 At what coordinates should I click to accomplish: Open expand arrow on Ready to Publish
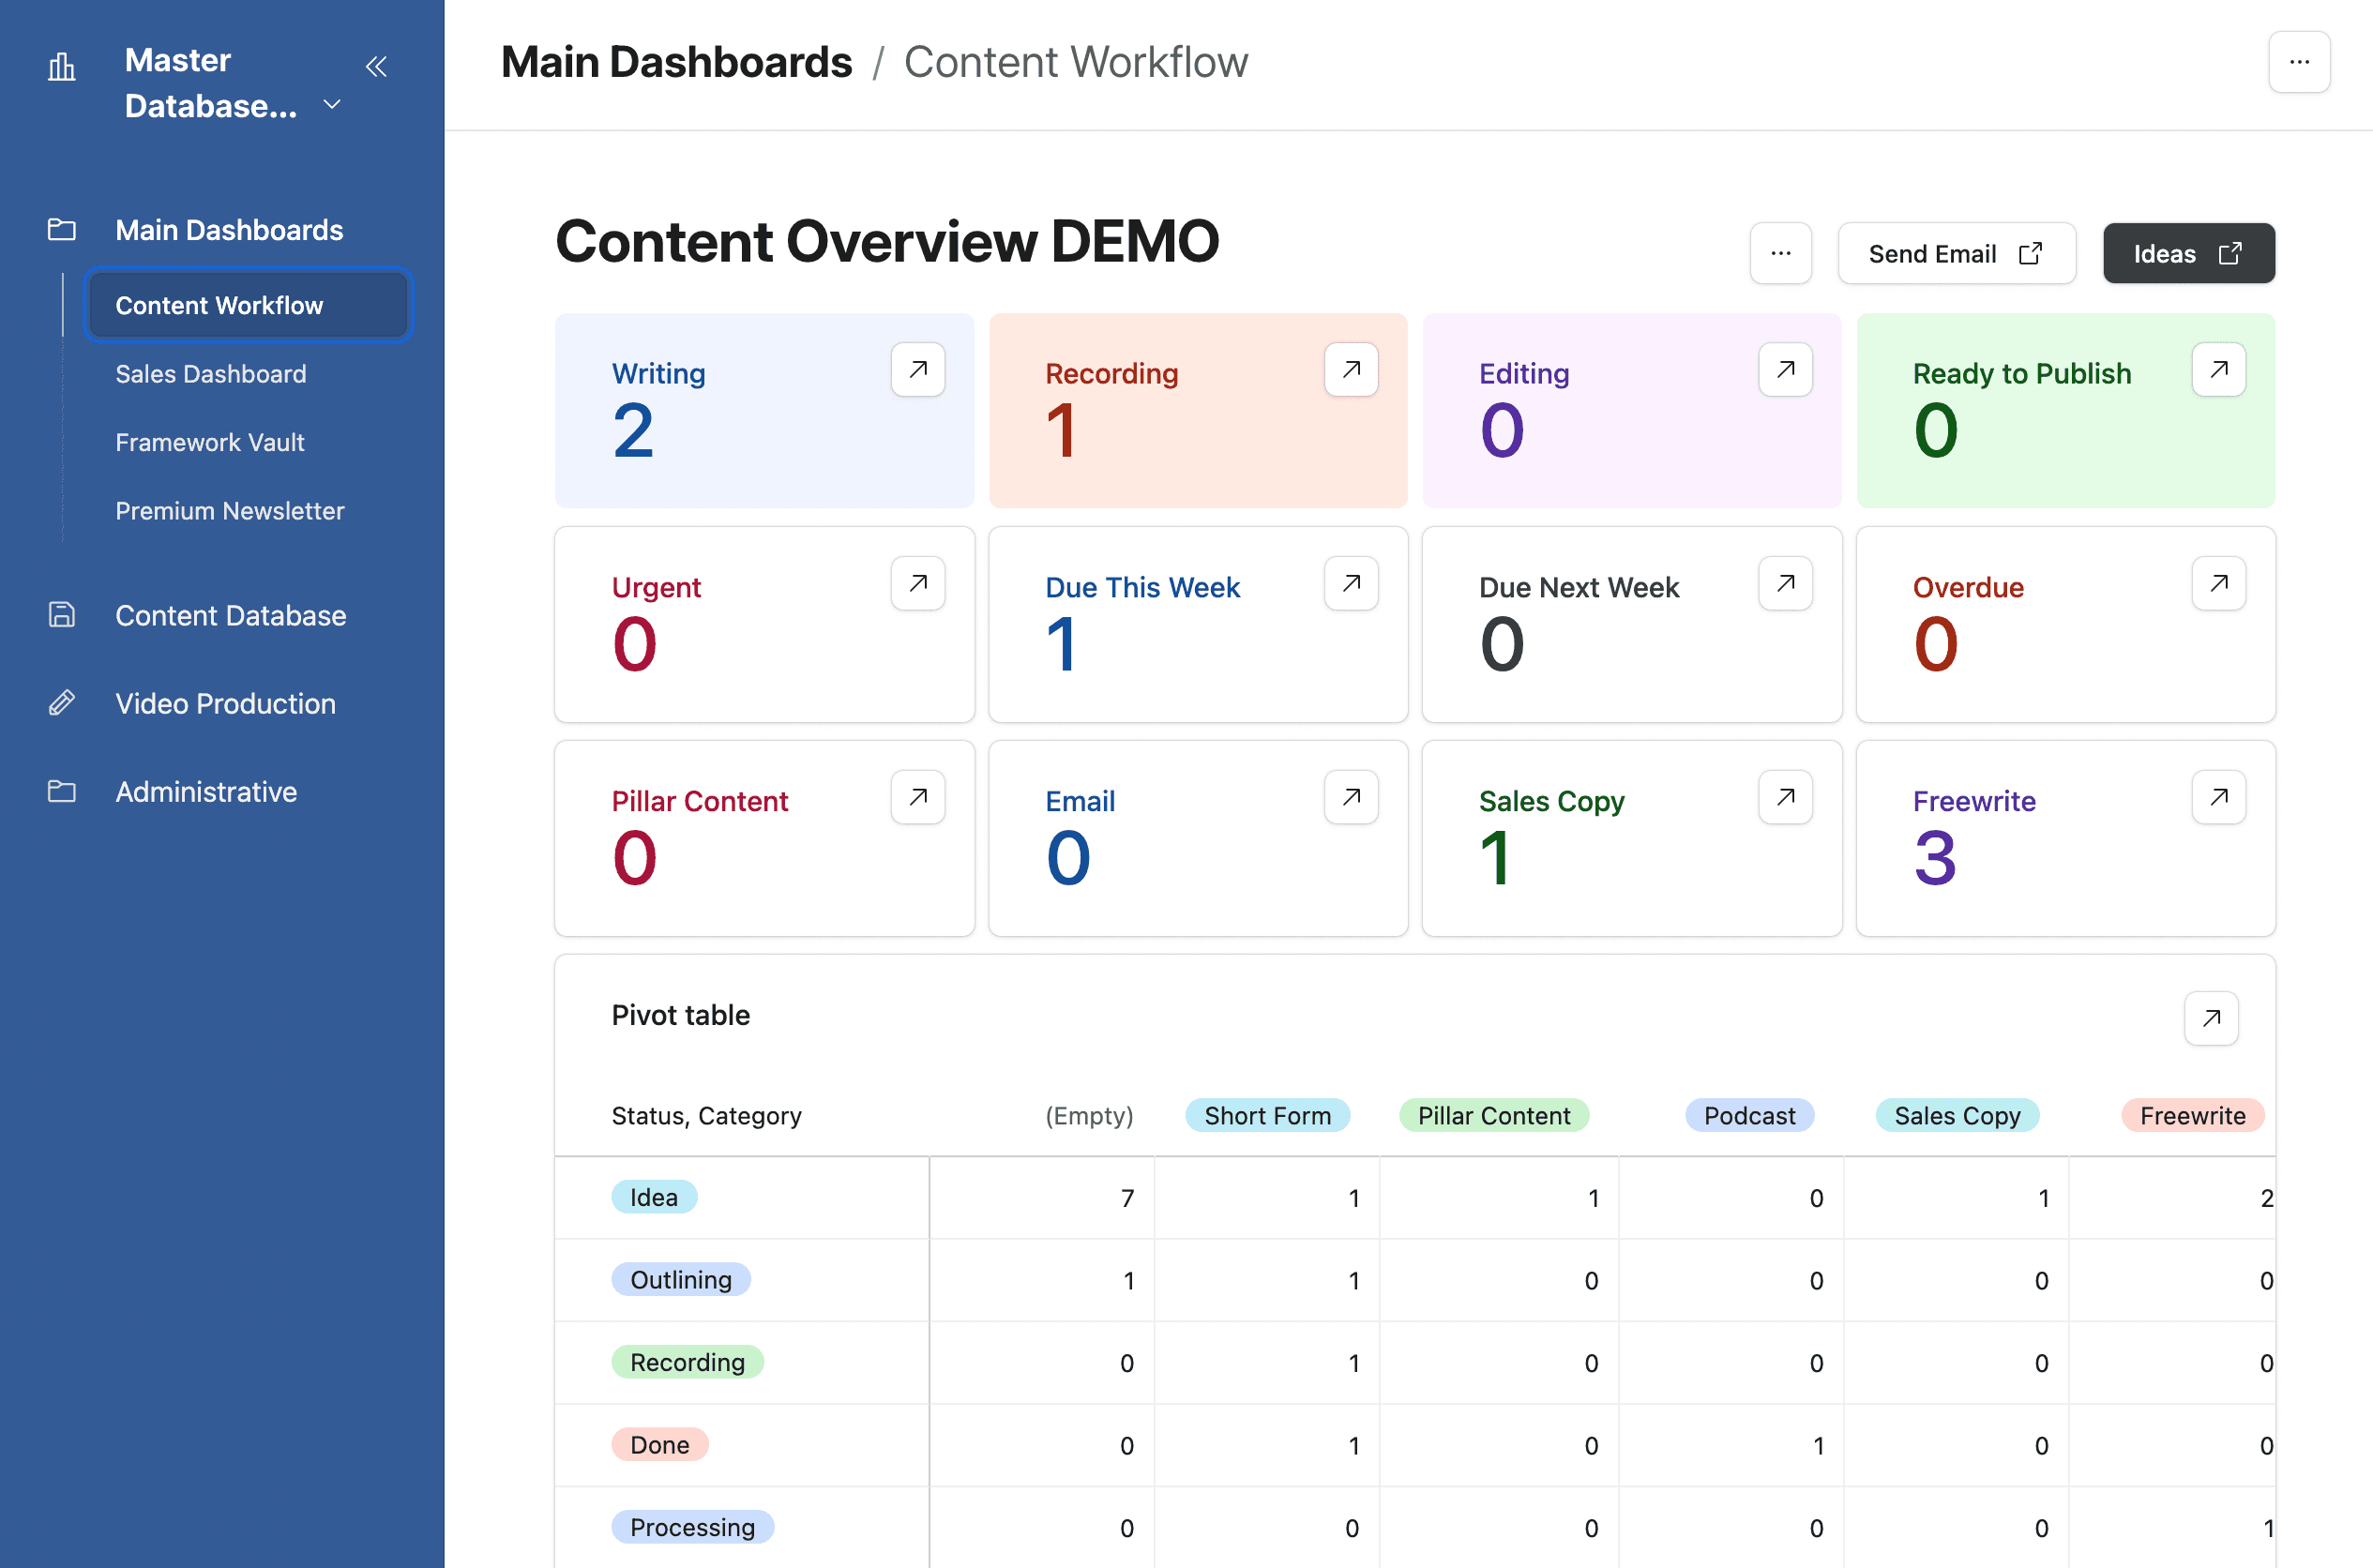[x=2218, y=369]
